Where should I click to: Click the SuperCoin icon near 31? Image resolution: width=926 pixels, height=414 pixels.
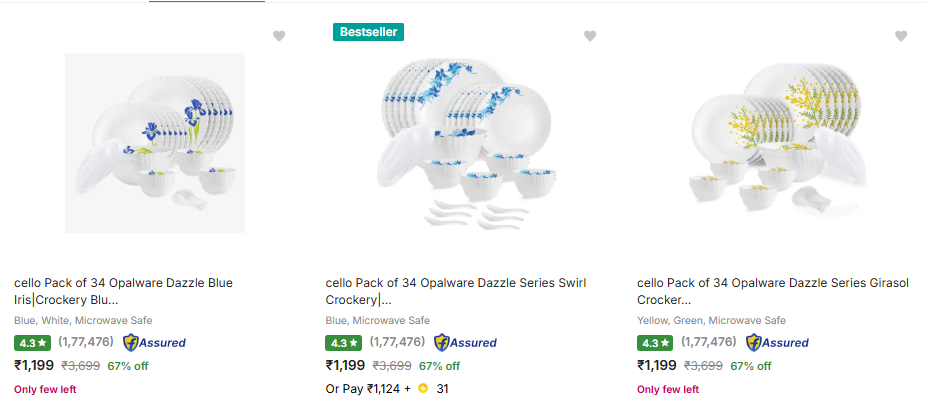coord(423,388)
